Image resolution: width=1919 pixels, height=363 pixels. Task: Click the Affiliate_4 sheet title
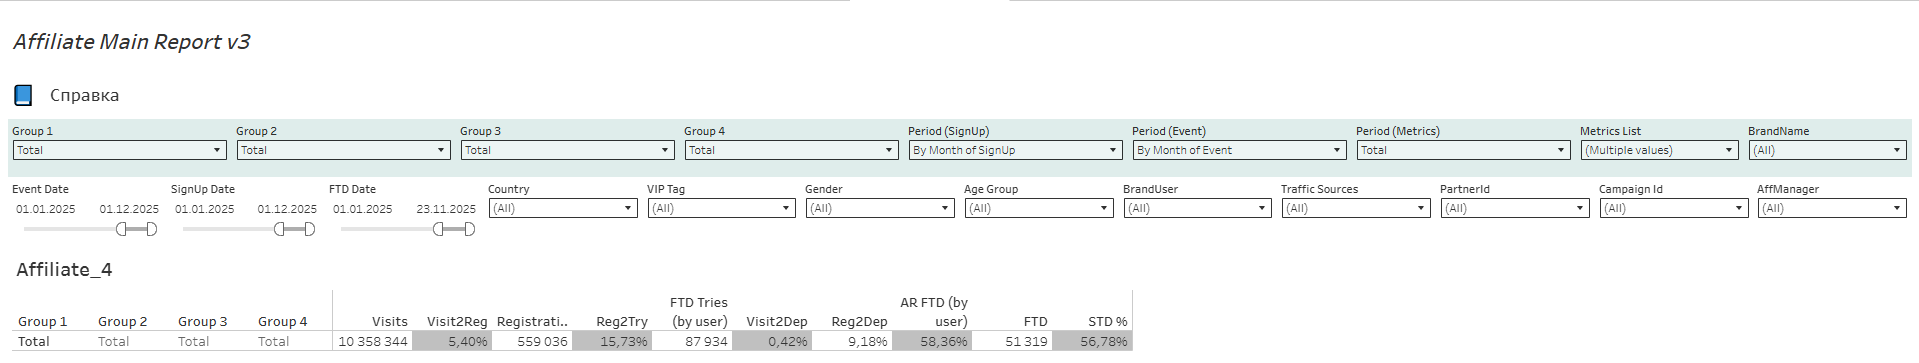pyautogui.click(x=64, y=270)
